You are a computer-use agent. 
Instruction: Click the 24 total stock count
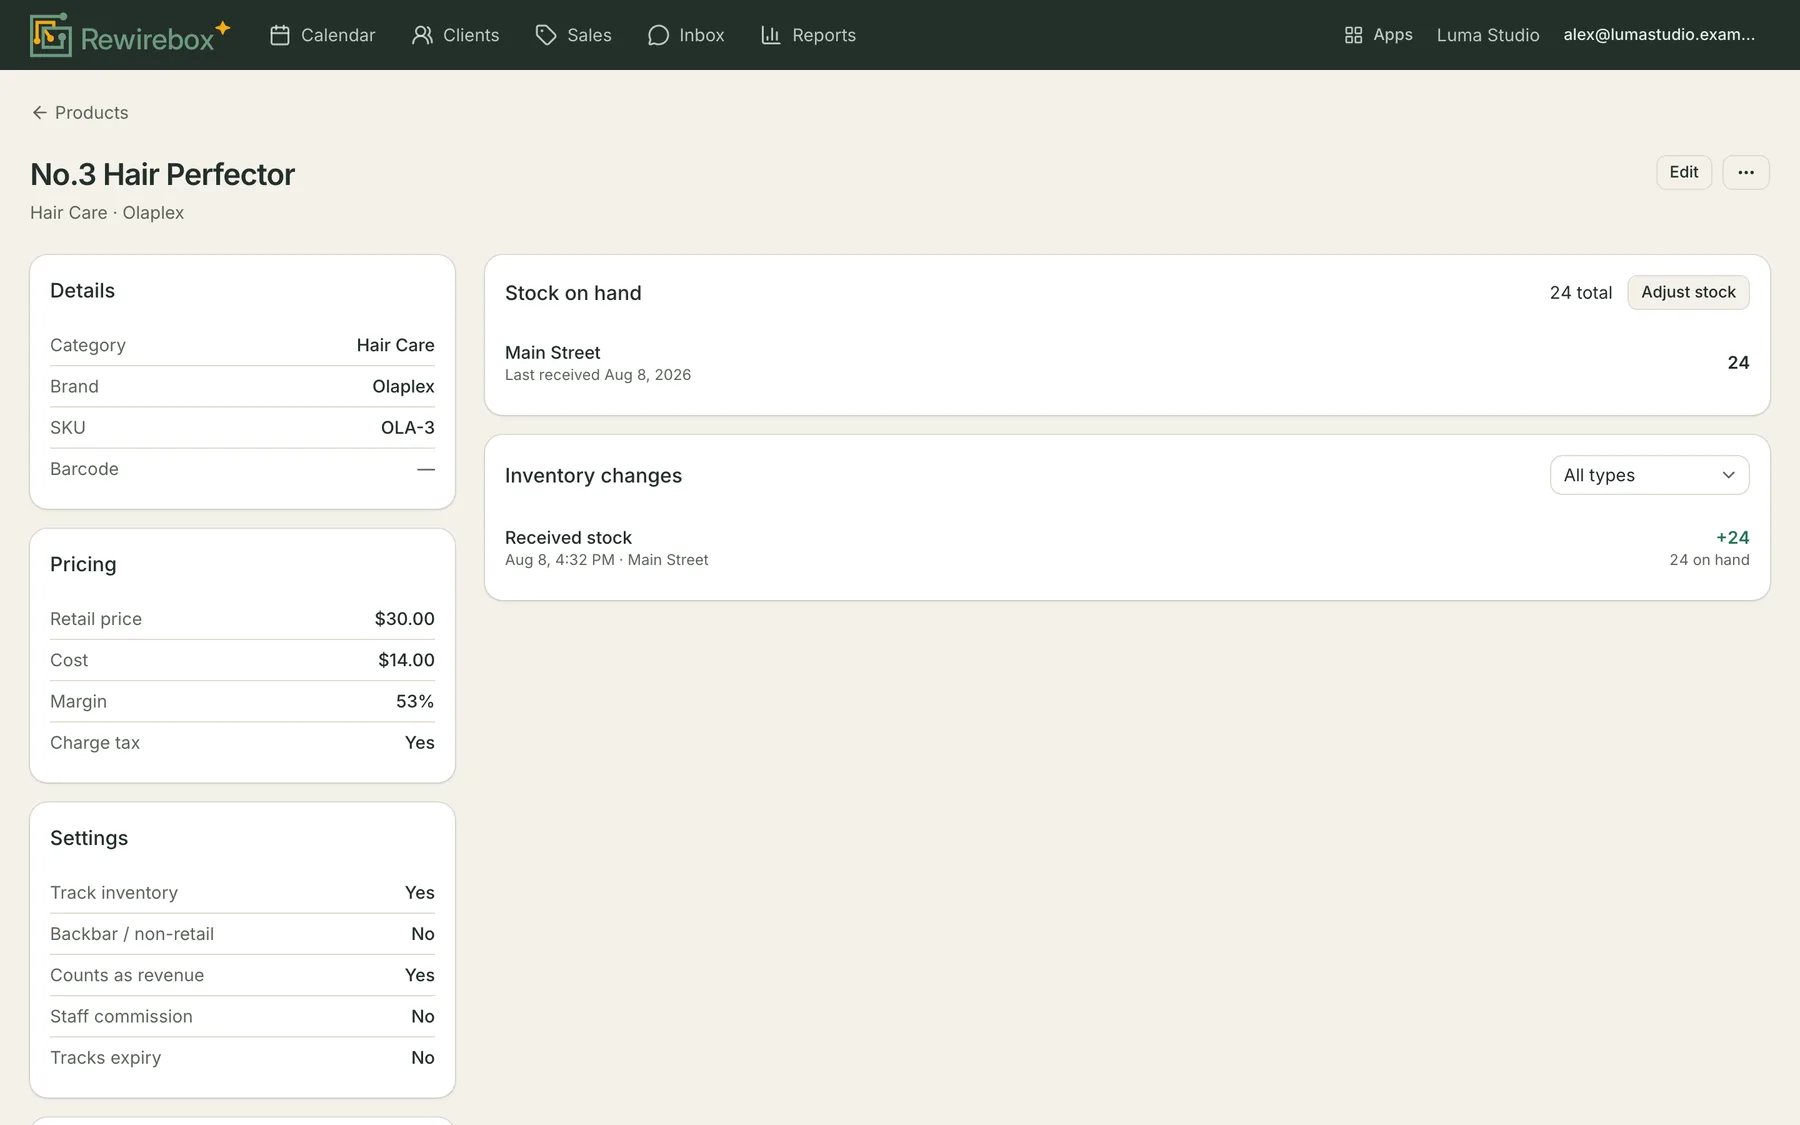click(x=1581, y=293)
